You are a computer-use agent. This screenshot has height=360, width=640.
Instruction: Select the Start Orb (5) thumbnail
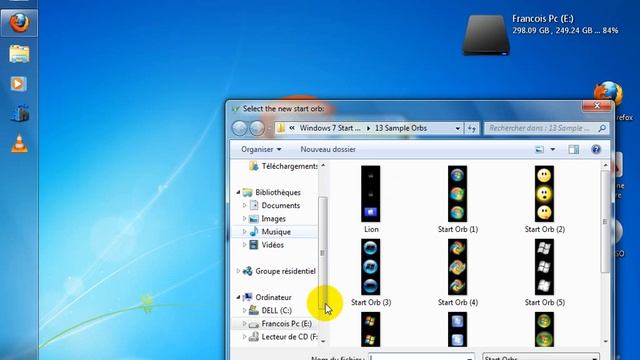[544, 267]
